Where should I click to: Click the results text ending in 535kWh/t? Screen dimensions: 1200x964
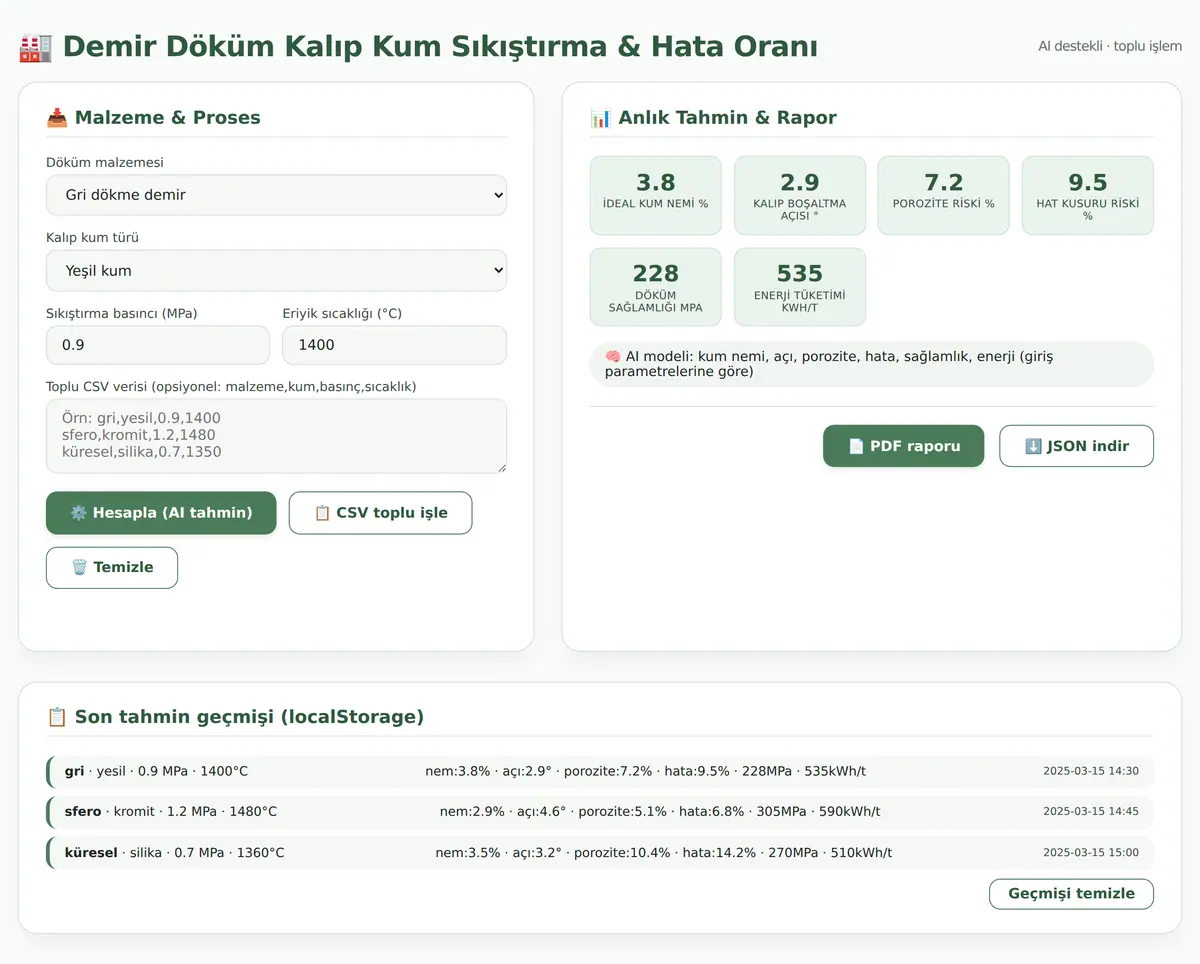[646, 771]
